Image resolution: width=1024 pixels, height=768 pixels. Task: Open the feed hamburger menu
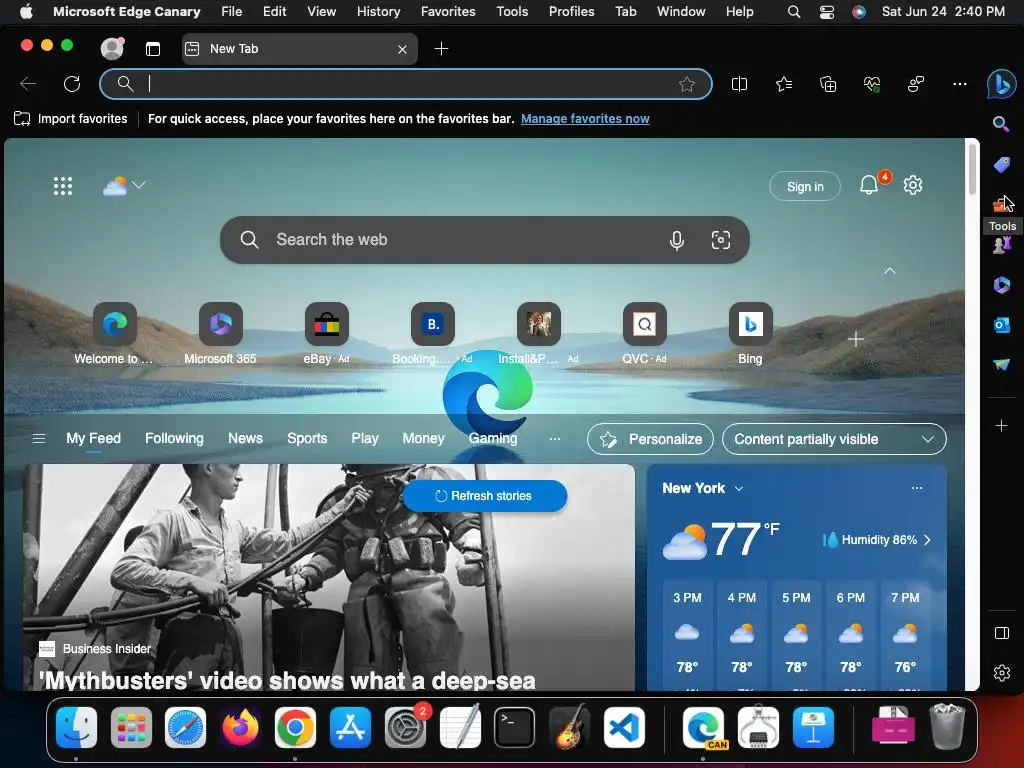pyautogui.click(x=39, y=439)
